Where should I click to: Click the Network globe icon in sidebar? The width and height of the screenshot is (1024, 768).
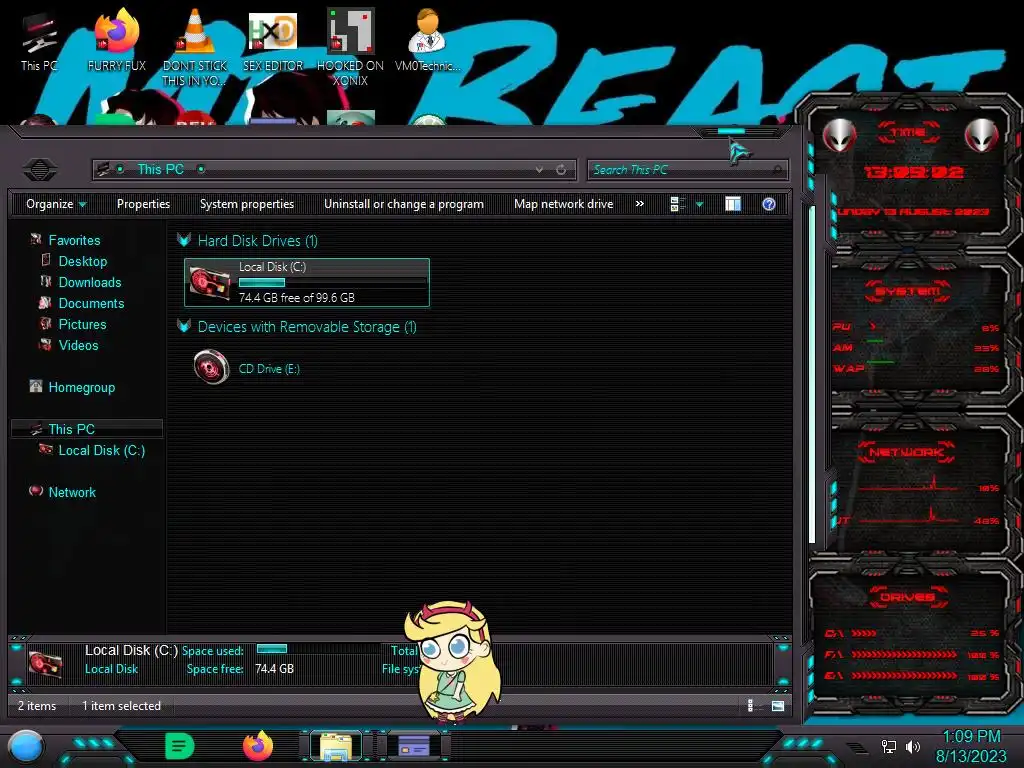pyautogui.click(x=36, y=491)
